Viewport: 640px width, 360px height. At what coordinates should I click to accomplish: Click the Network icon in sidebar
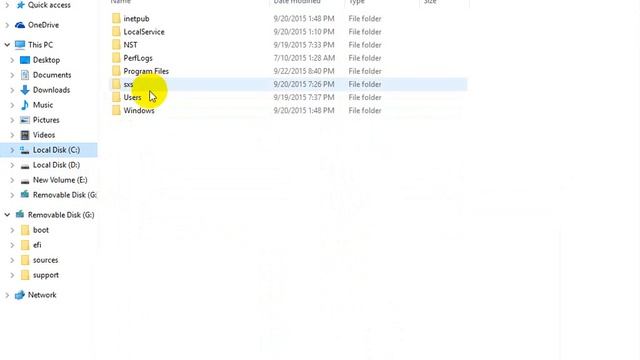point(20,295)
